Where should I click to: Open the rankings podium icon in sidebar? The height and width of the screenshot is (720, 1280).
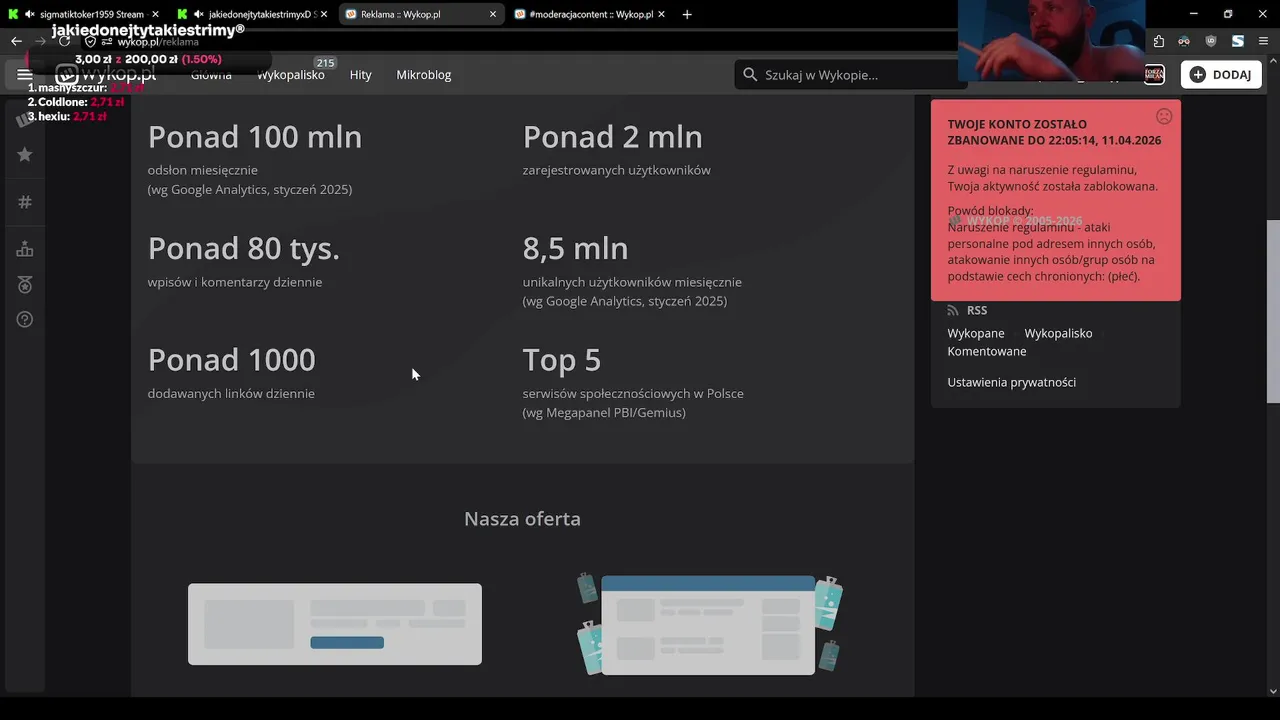[25, 249]
